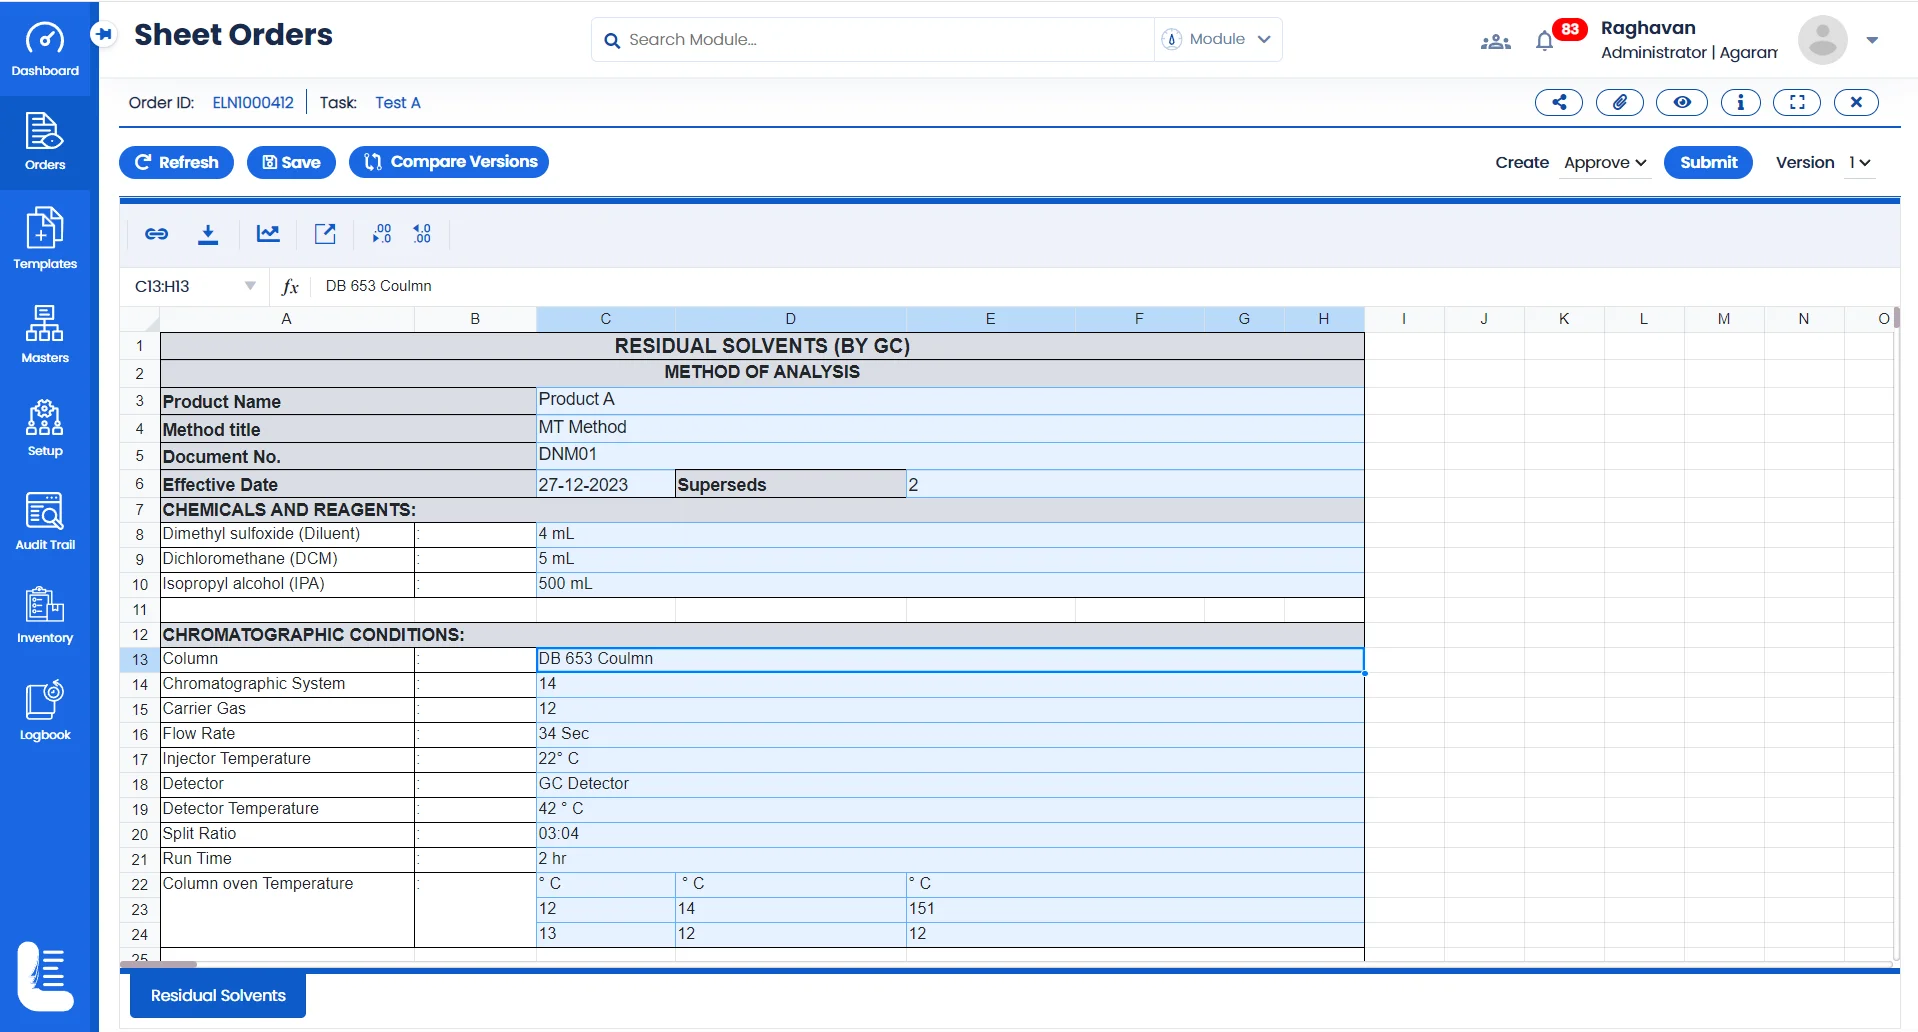Screen dimensions: 1918x1032
Task: Select the CHROMATOGRAPHIC CONDITIONS header row cell
Action: coord(762,635)
